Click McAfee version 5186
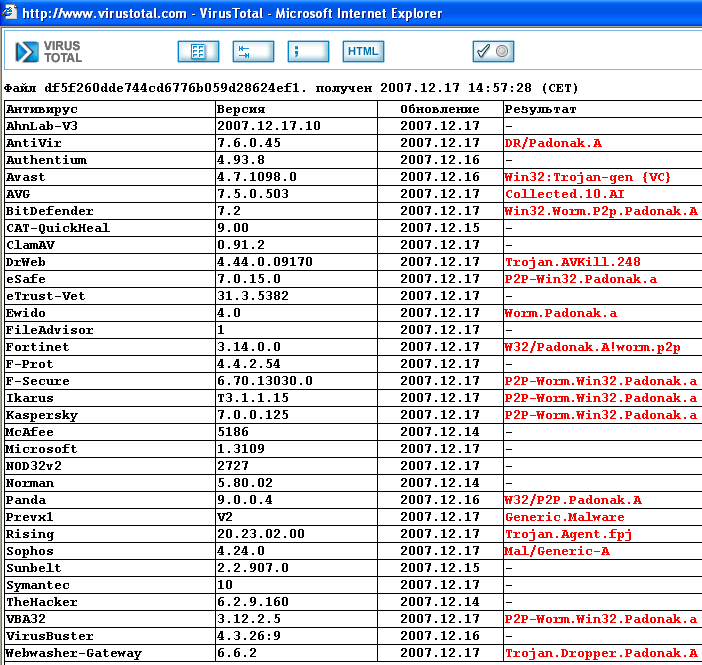Screen dimensions: 702x665 233,433
